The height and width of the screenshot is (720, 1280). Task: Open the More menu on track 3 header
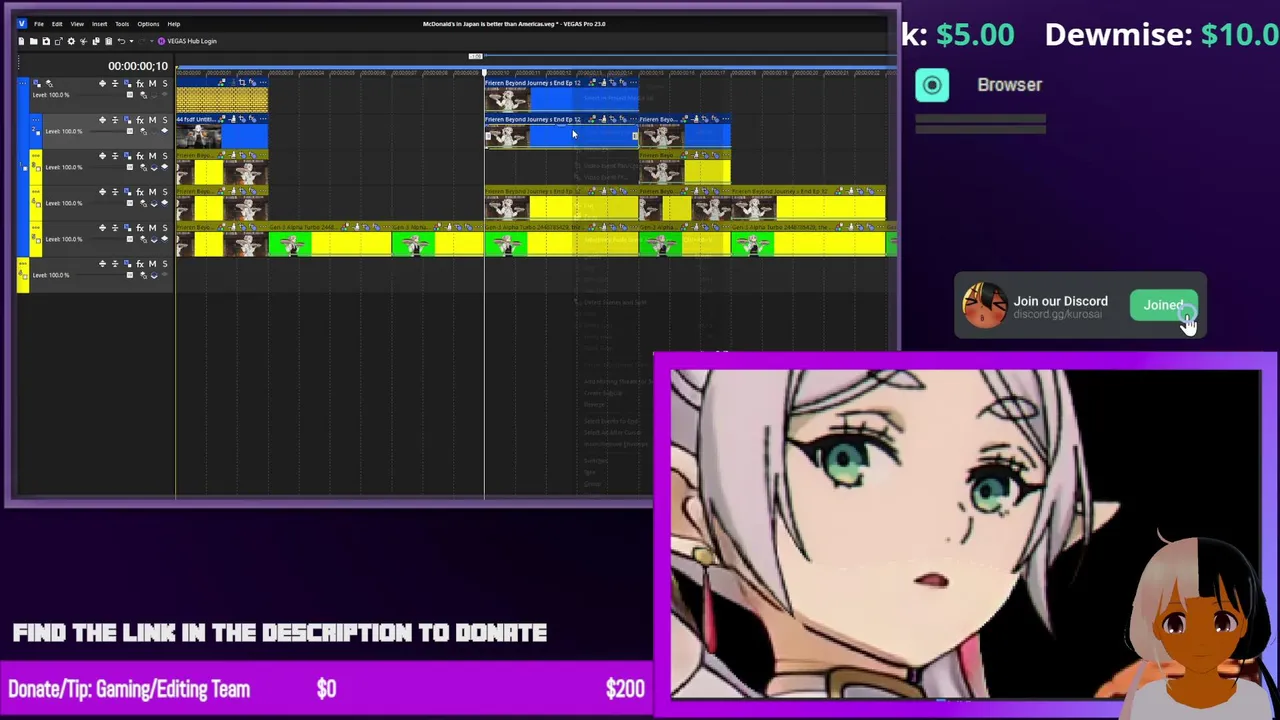click(36, 156)
